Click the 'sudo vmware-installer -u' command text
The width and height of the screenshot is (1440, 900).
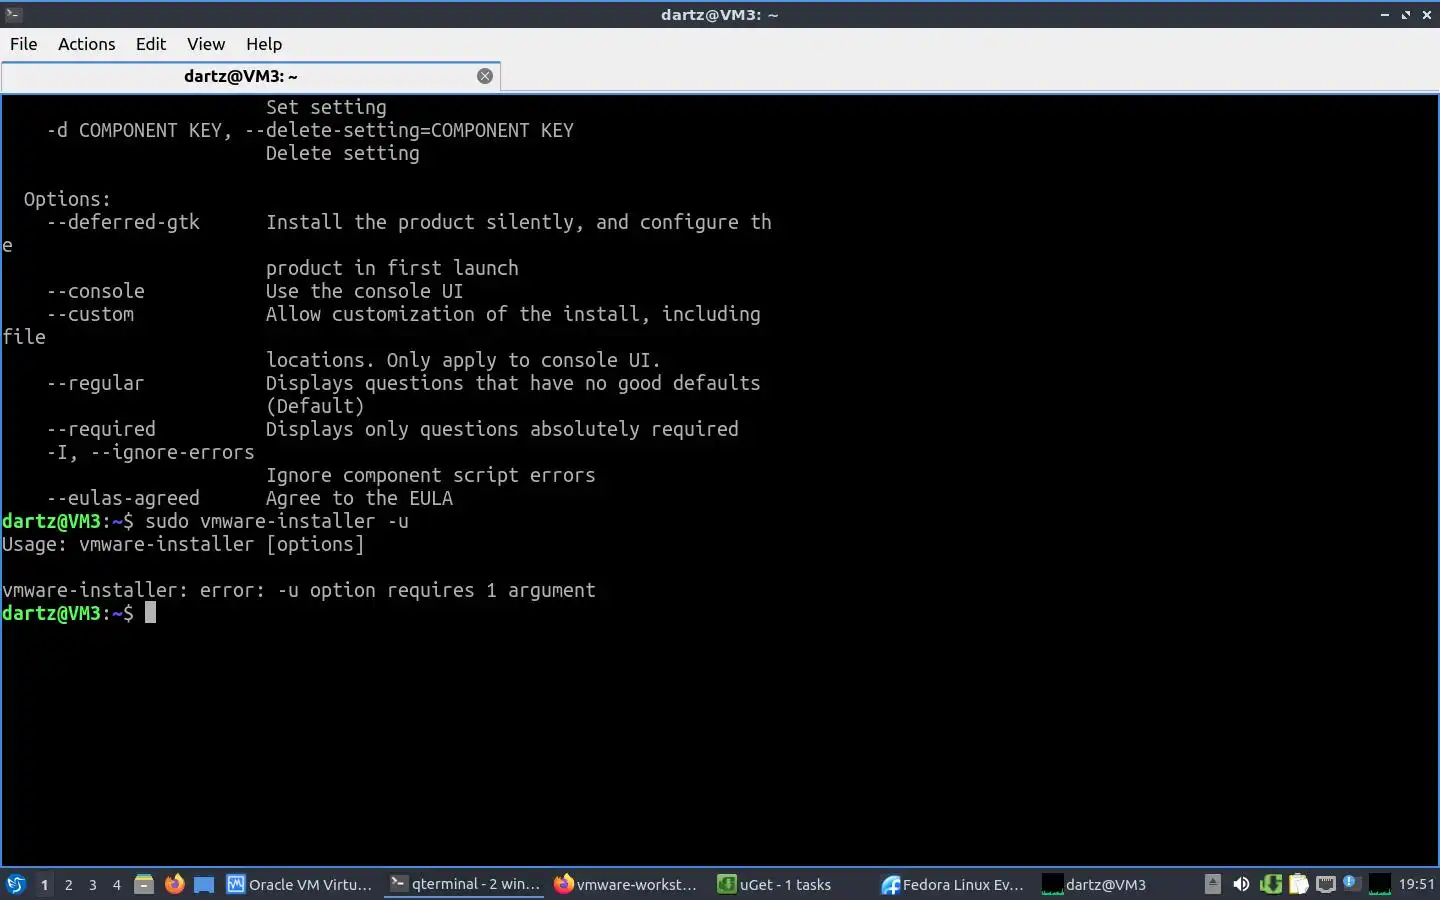tap(277, 521)
